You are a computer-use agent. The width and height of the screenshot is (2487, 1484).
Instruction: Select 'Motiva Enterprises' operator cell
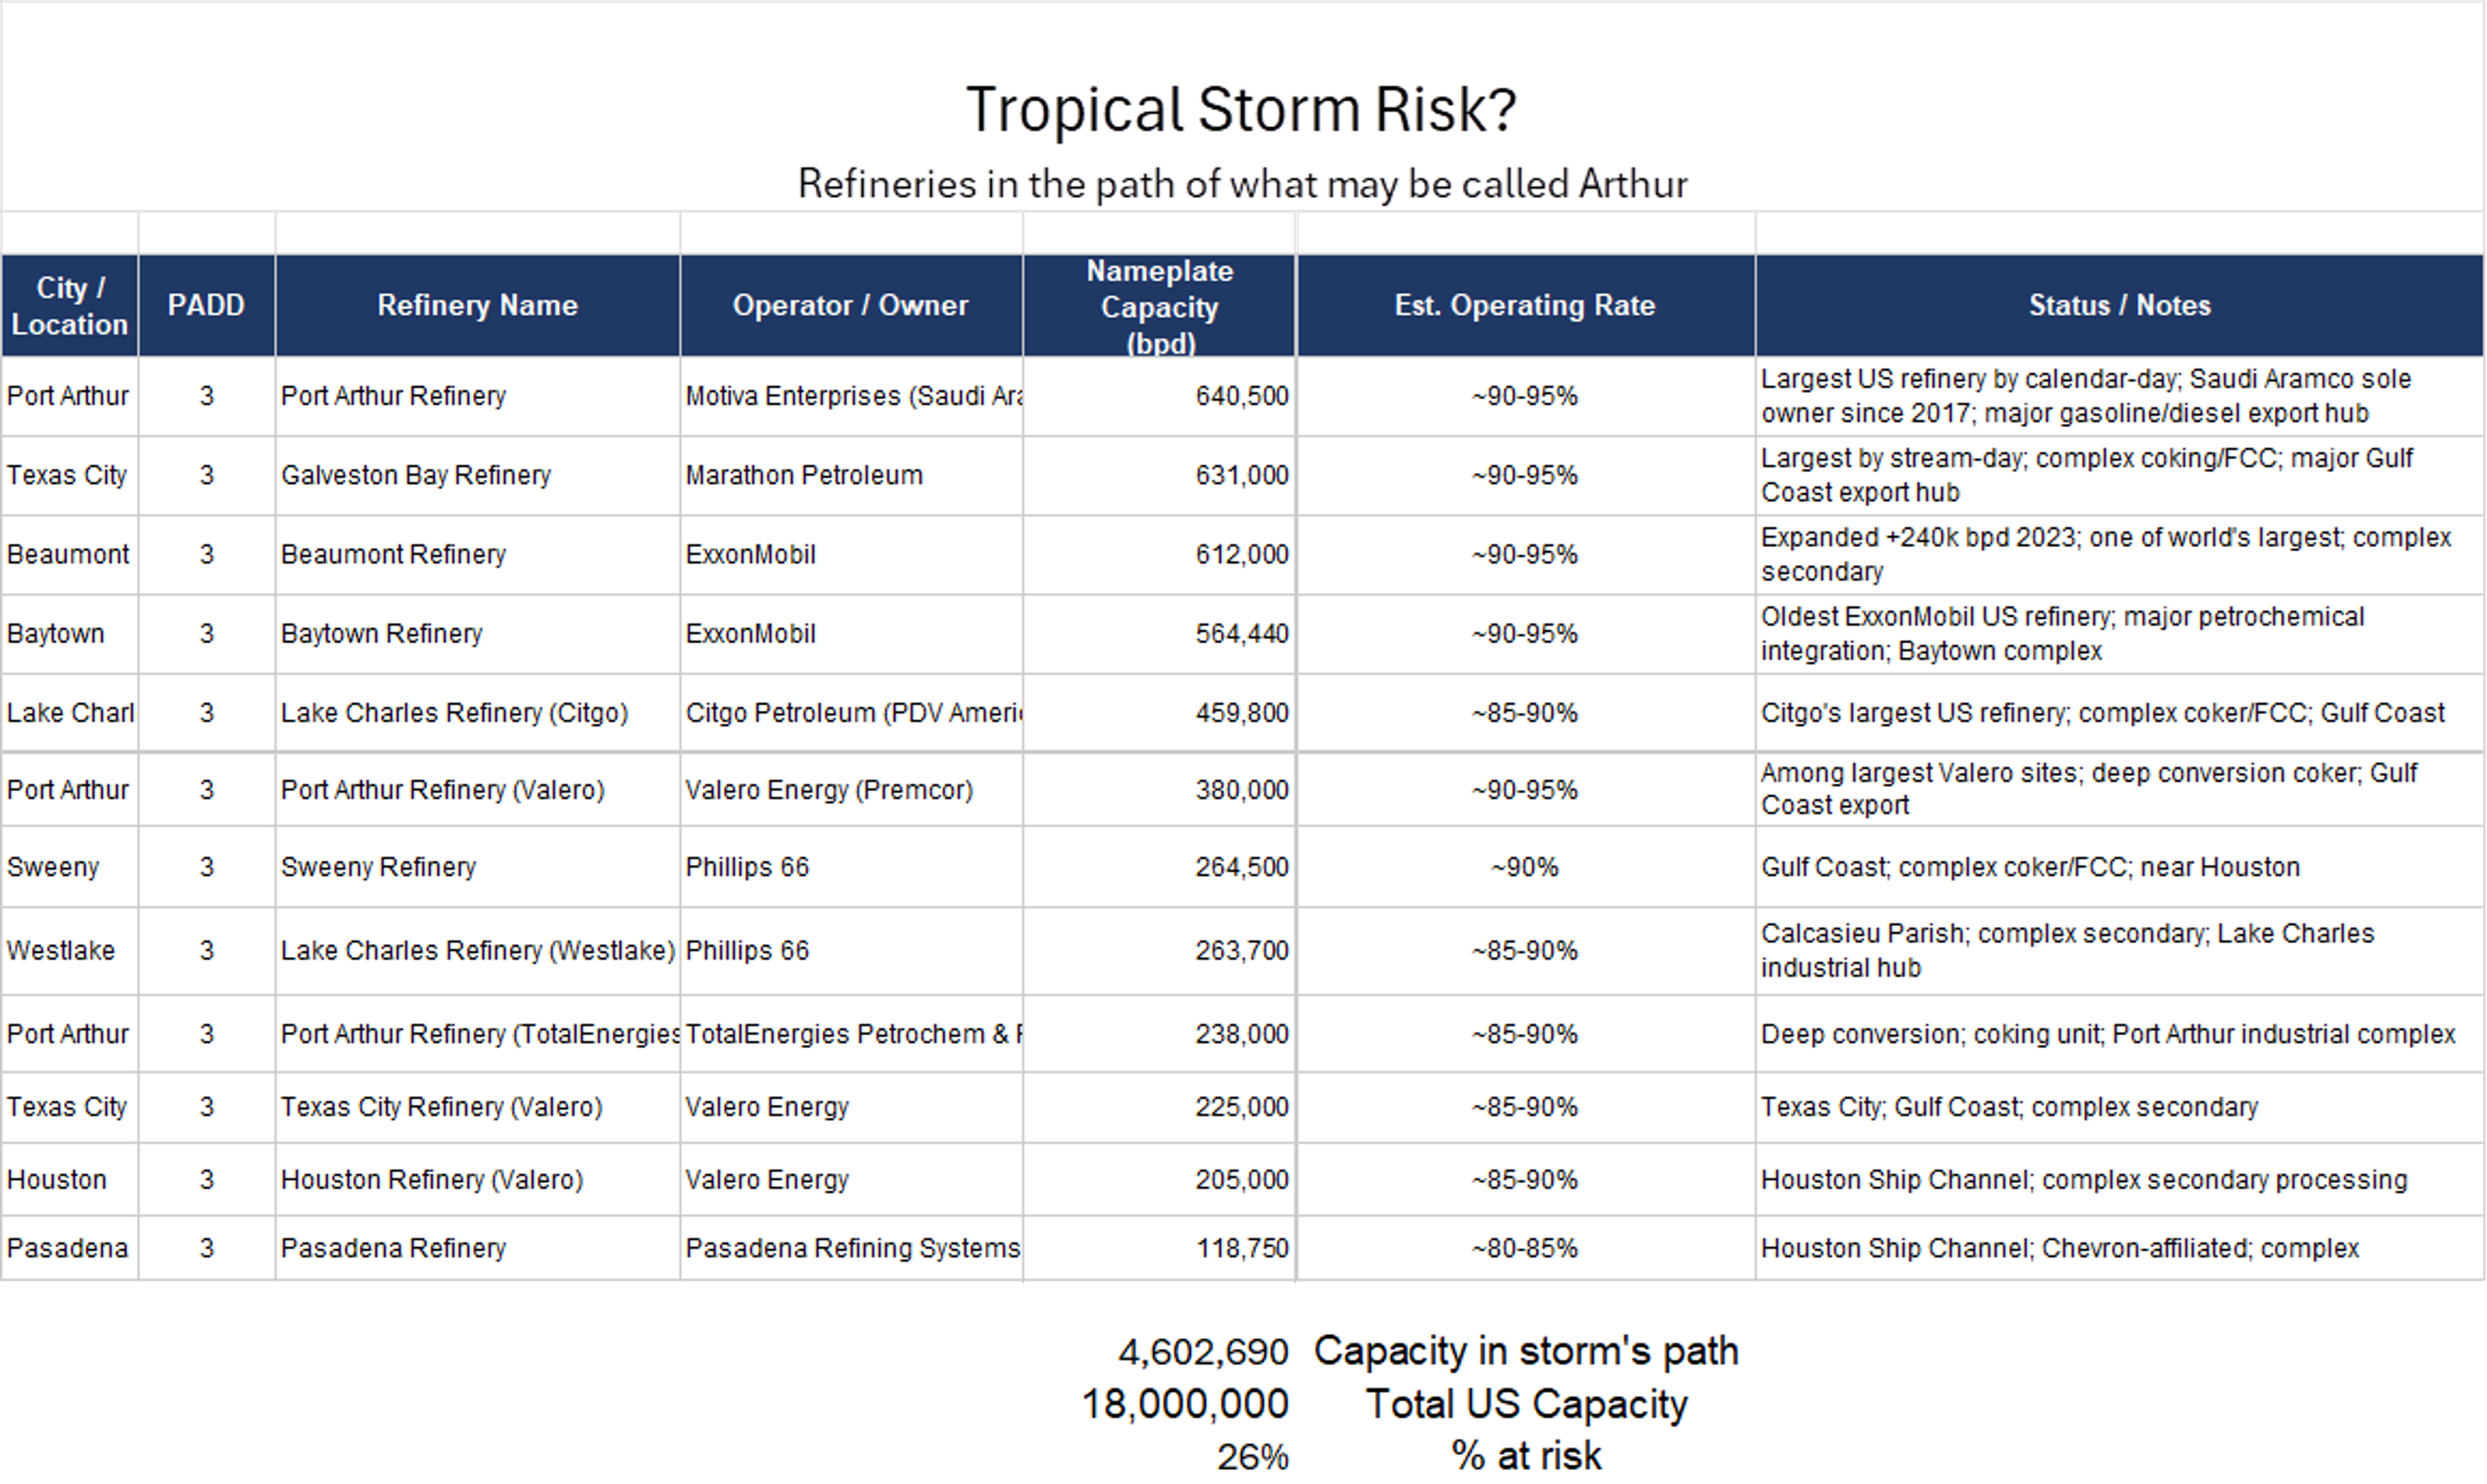851,396
